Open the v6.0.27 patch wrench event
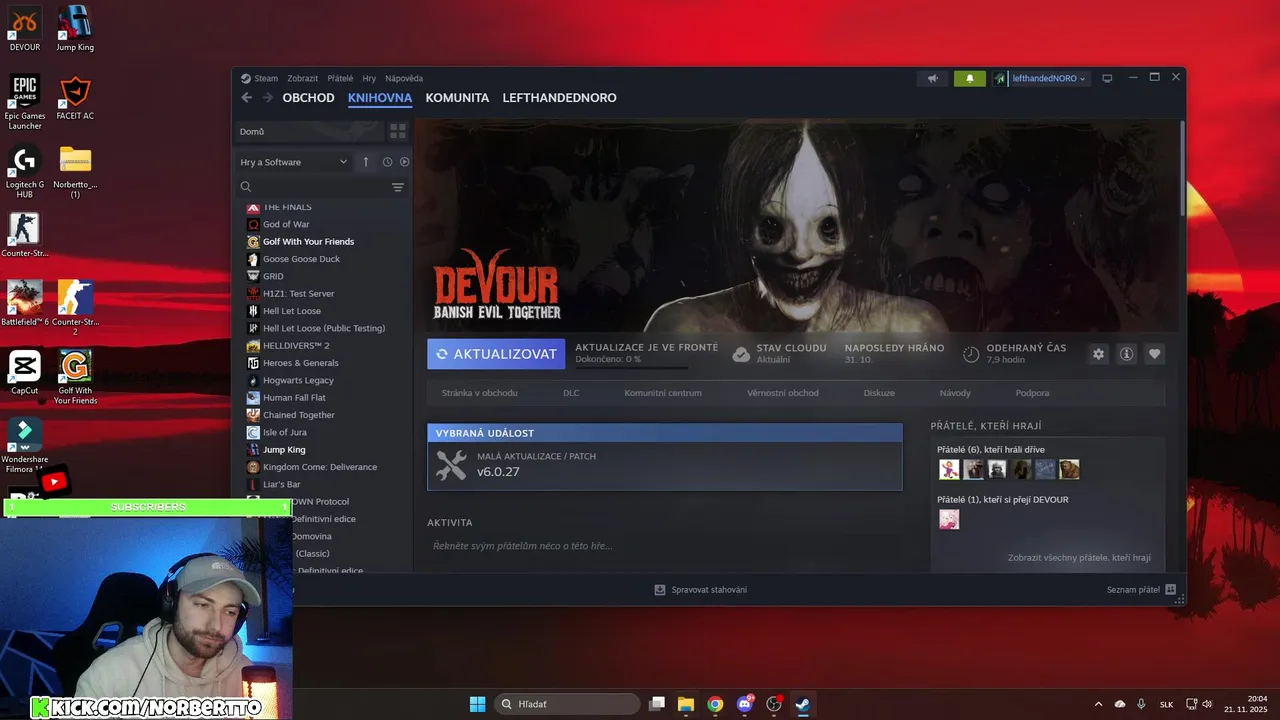 pyautogui.click(x=664, y=466)
